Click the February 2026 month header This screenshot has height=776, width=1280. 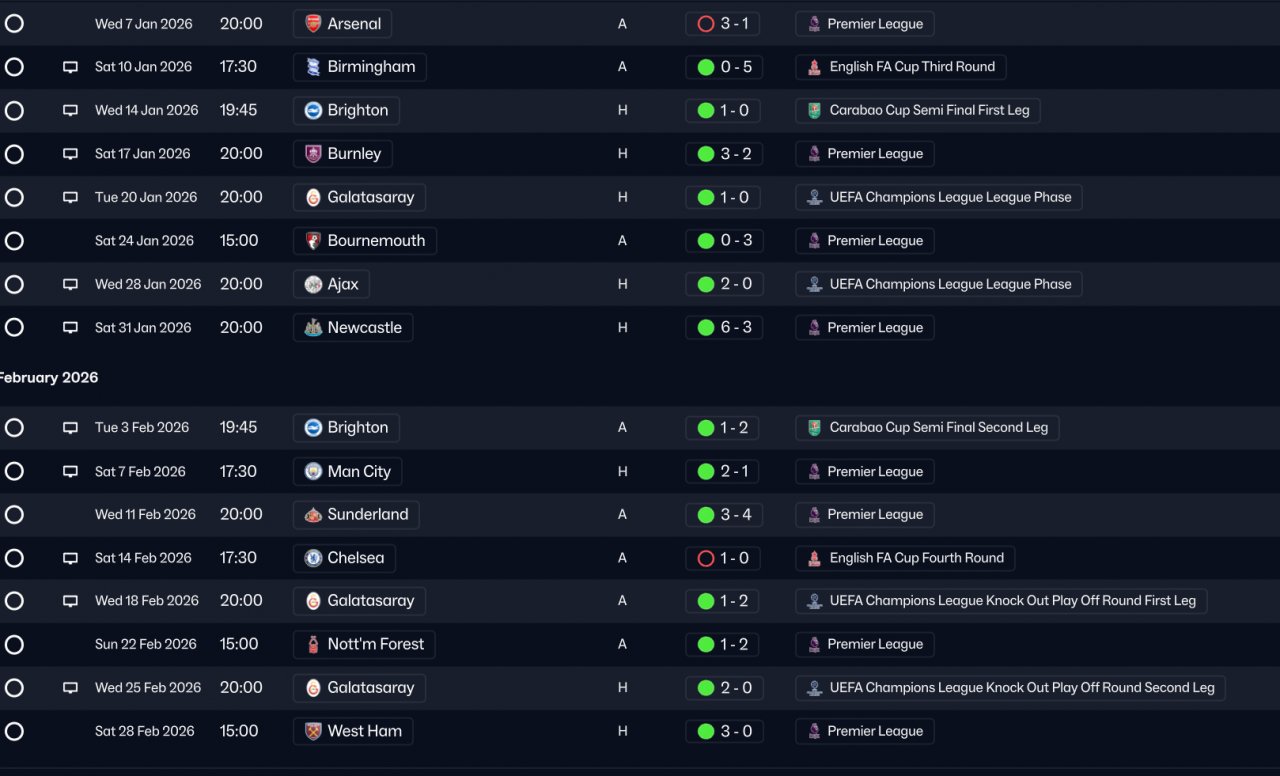click(x=49, y=378)
